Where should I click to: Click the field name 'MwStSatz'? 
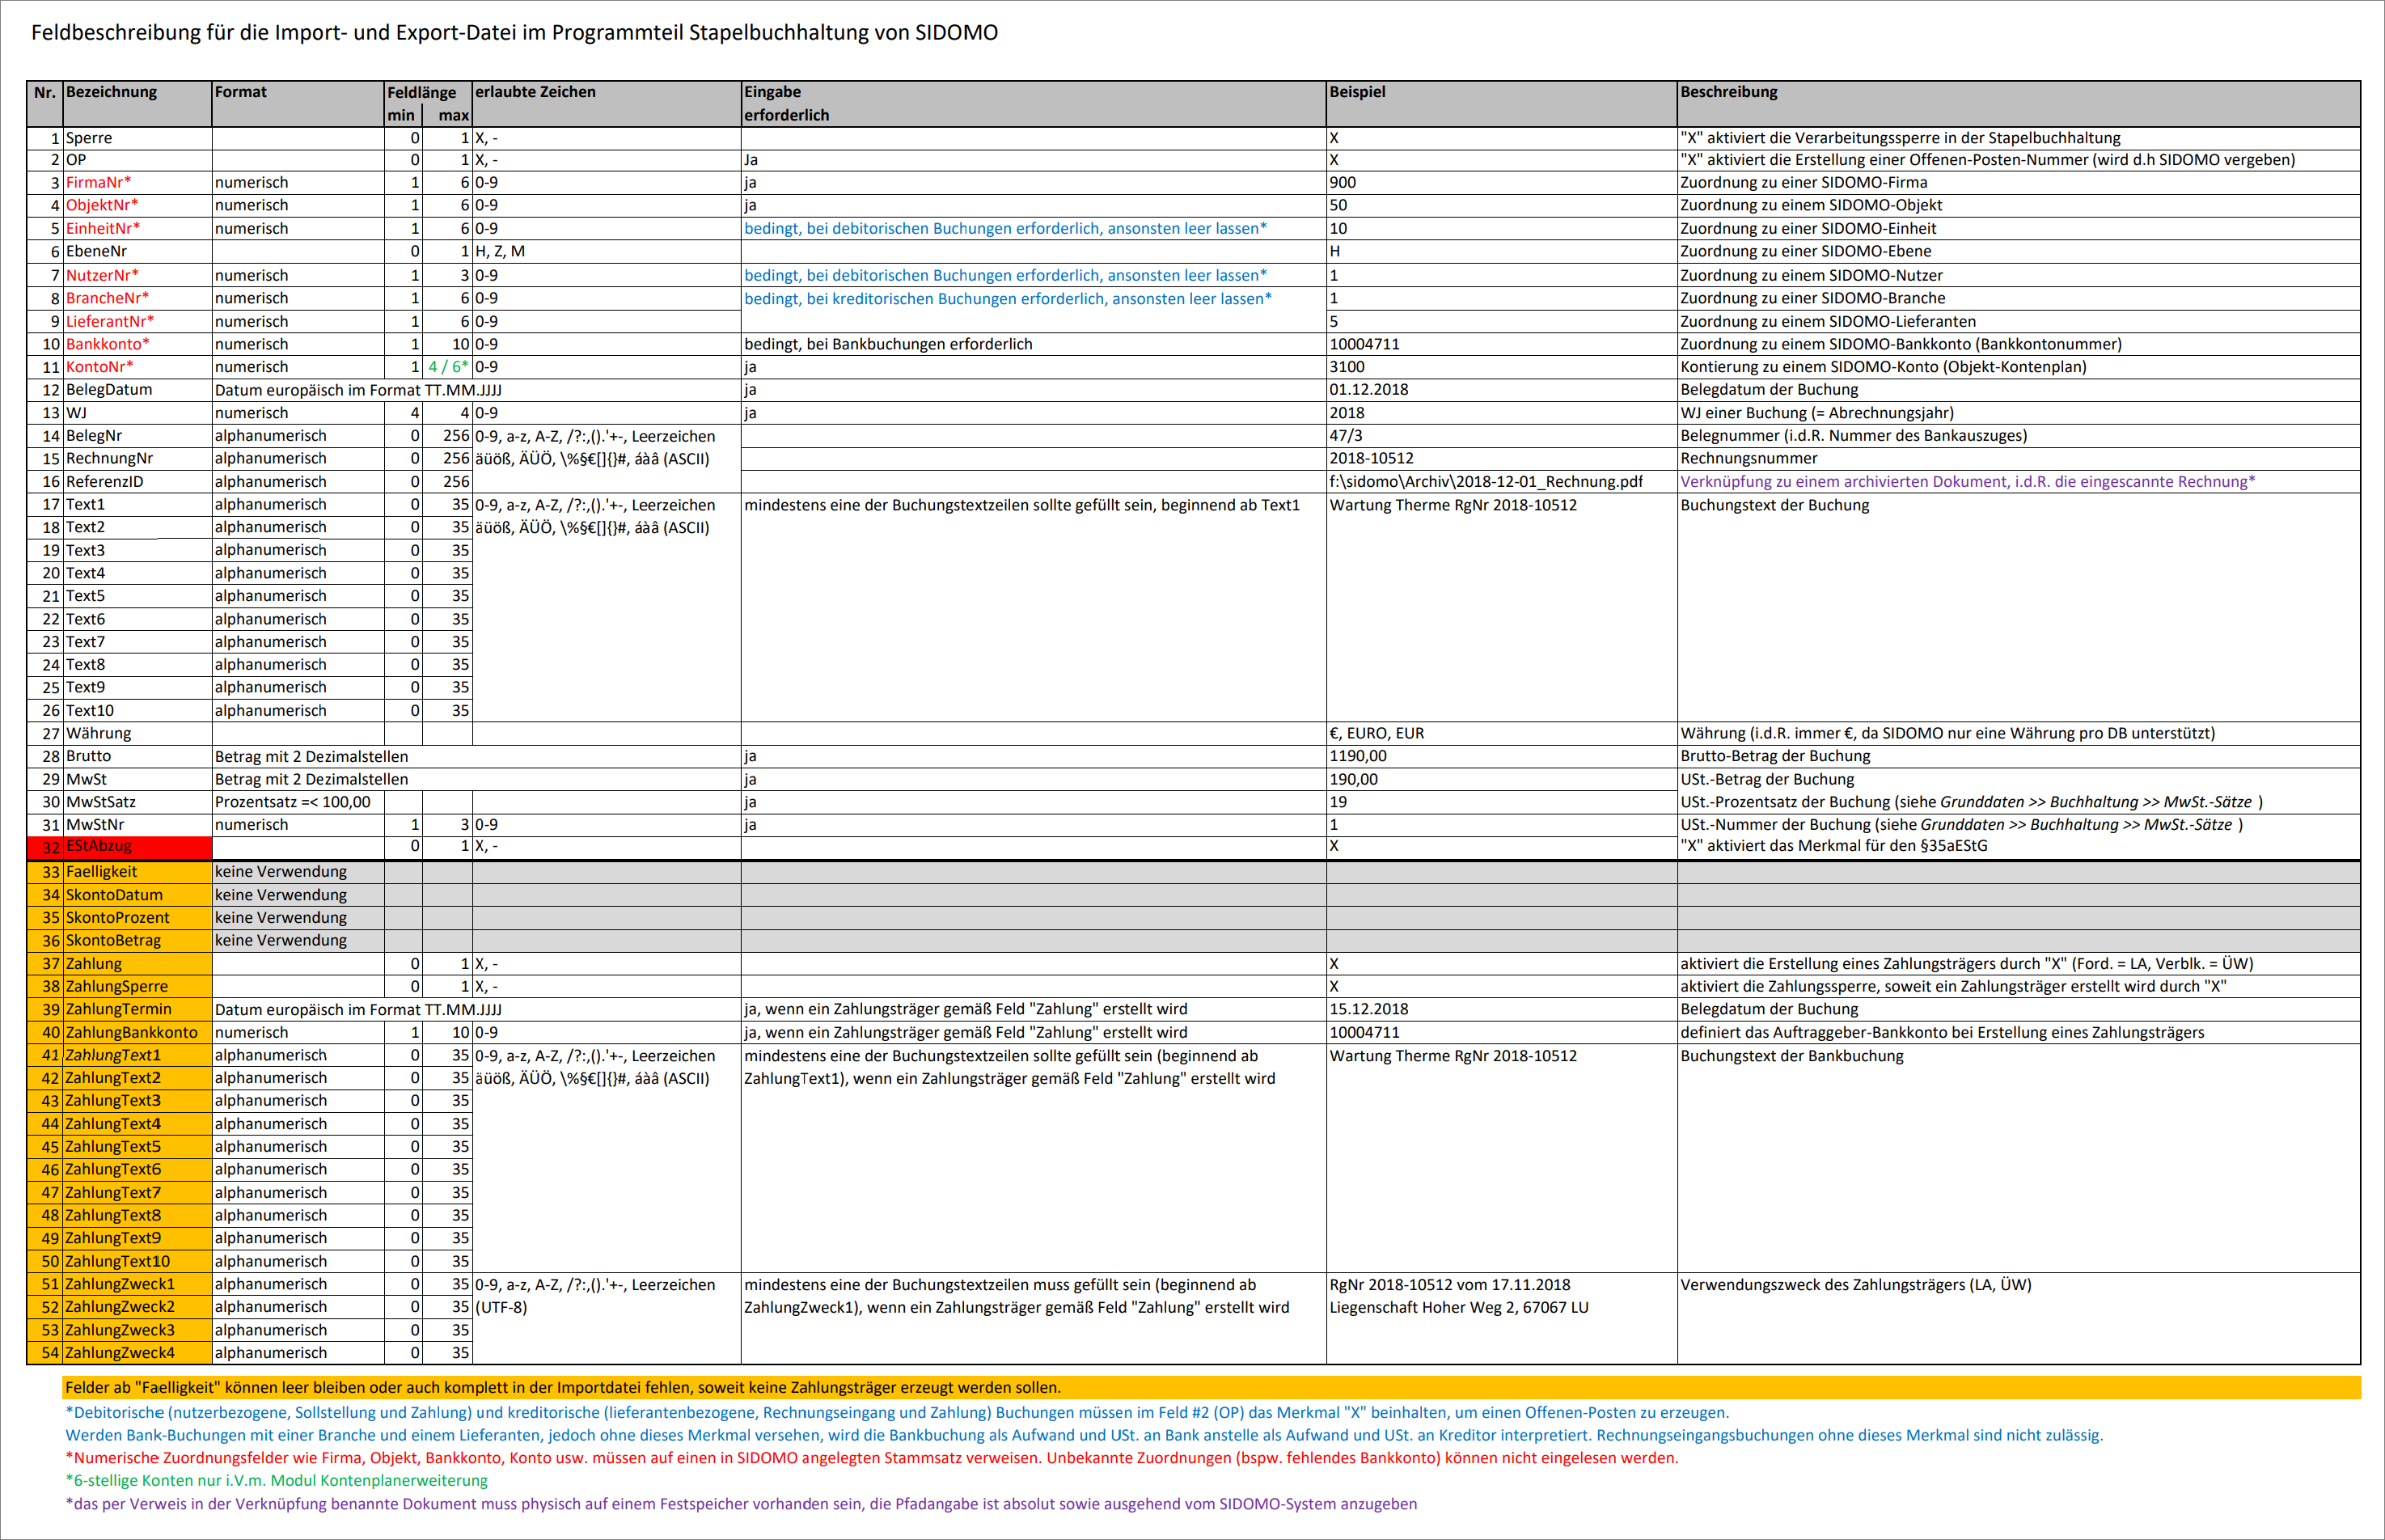[101, 802]
